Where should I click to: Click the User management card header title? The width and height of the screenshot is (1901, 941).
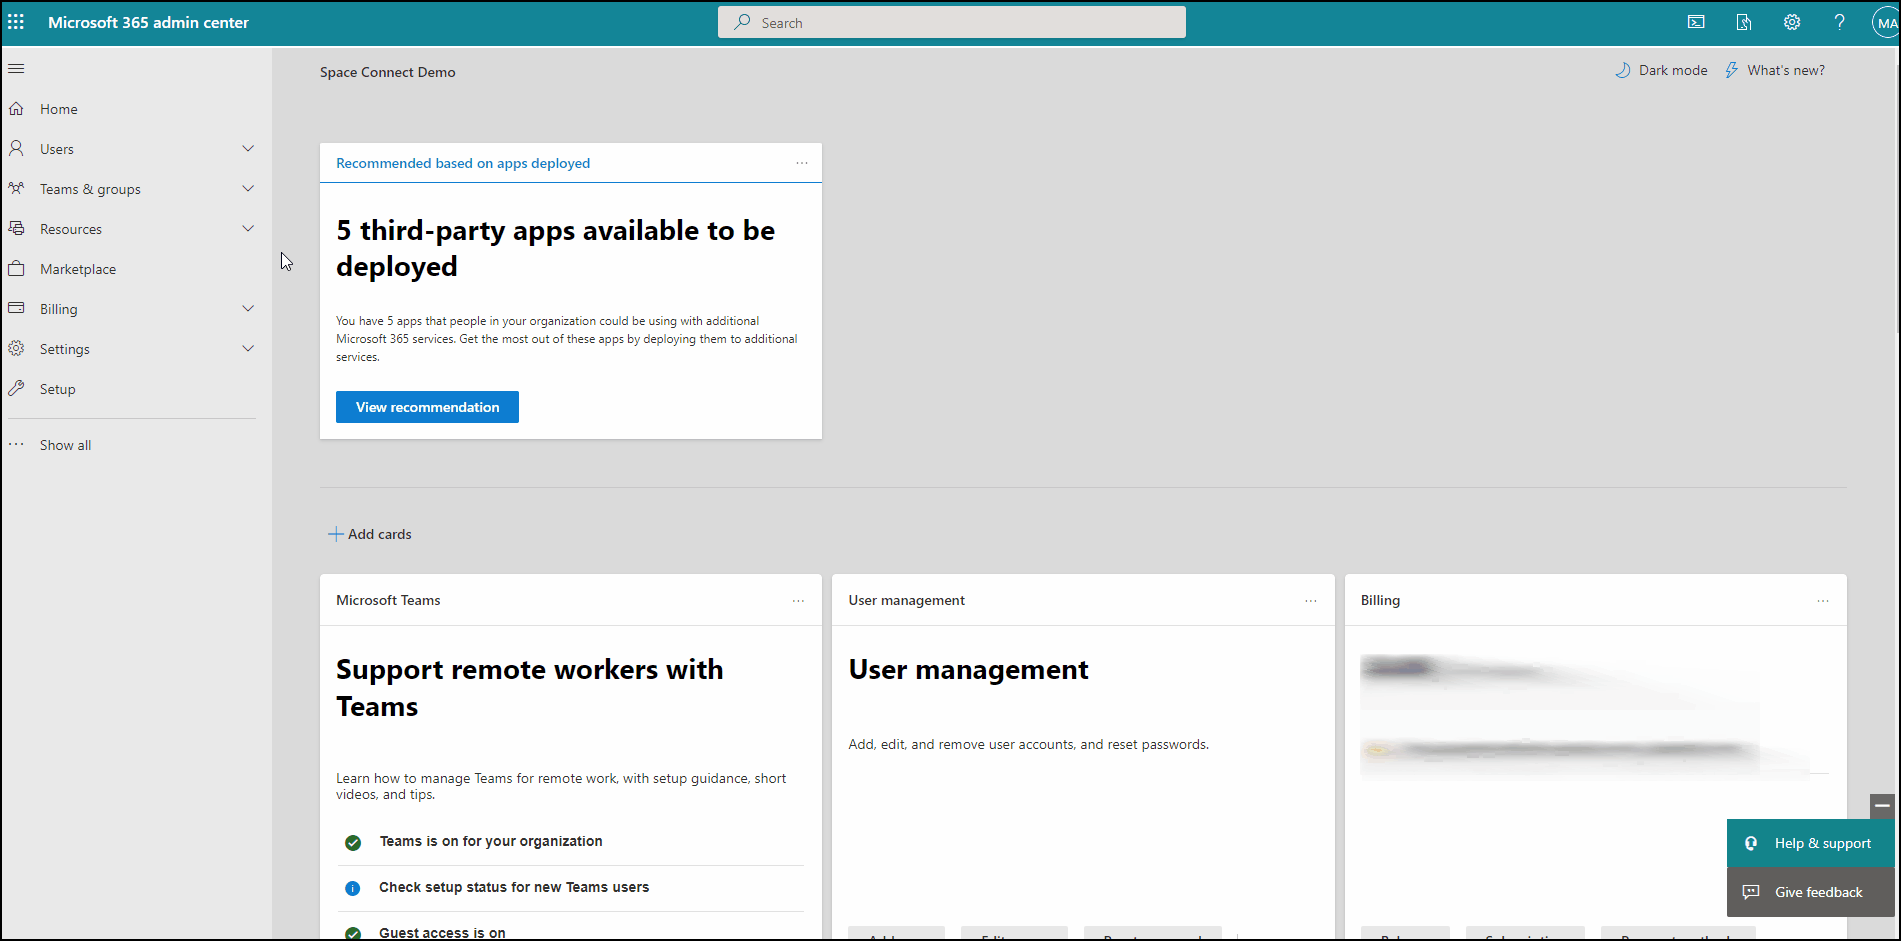(x=907, y=600)
